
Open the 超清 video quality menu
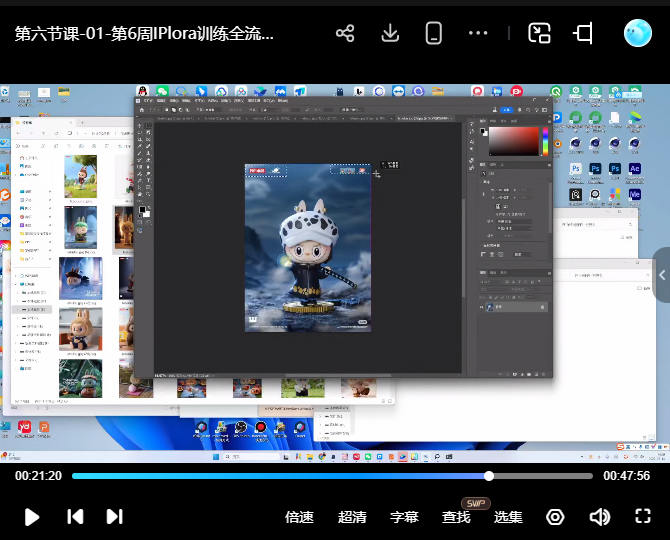352,517
